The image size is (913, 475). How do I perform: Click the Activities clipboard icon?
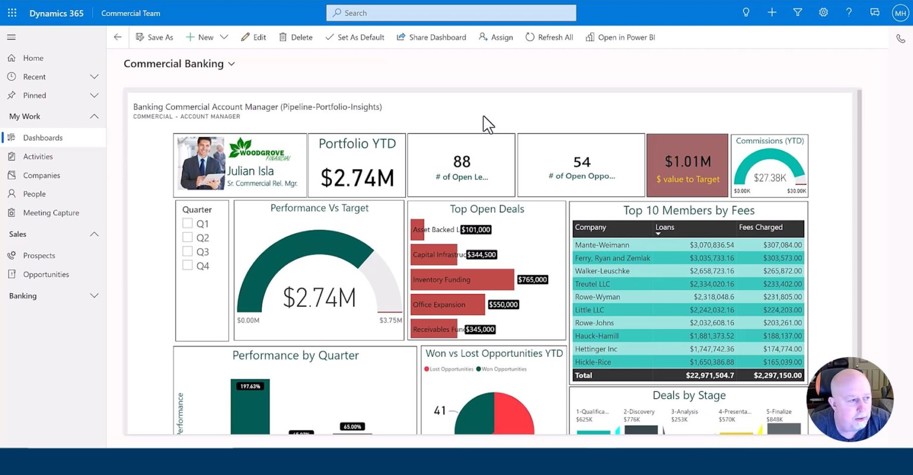click(11, 156)
